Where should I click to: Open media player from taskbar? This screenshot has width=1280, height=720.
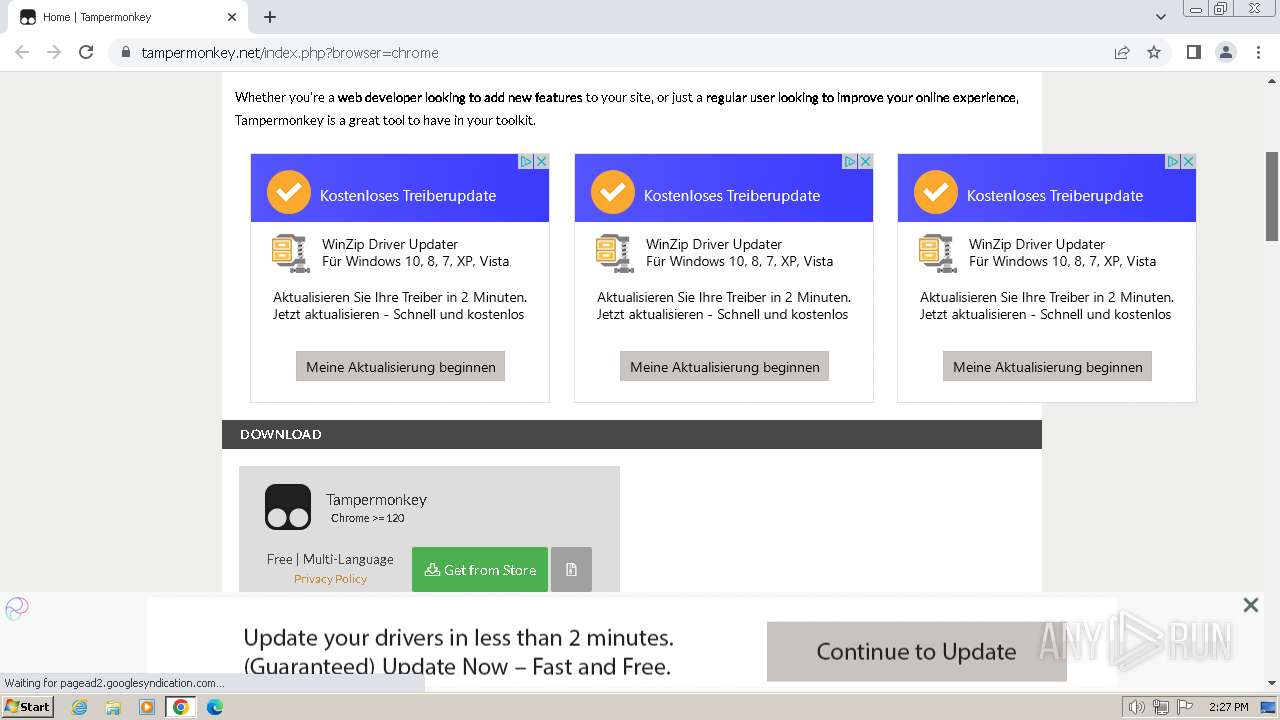click(x=147, y=707)
